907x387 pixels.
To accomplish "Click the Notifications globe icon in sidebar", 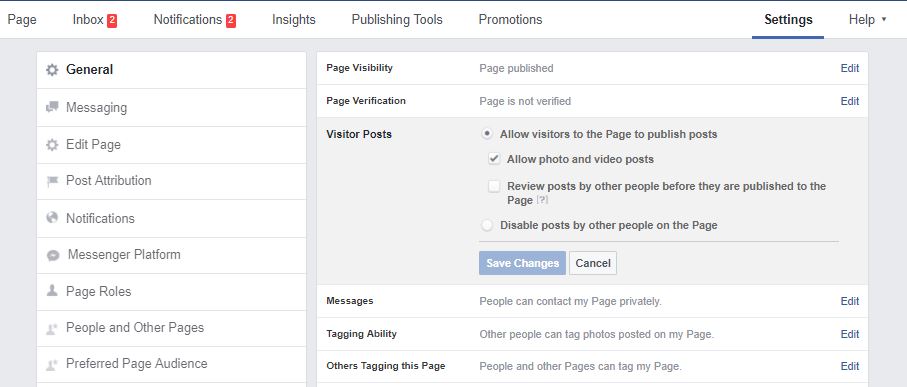I will tap(52, 218).
